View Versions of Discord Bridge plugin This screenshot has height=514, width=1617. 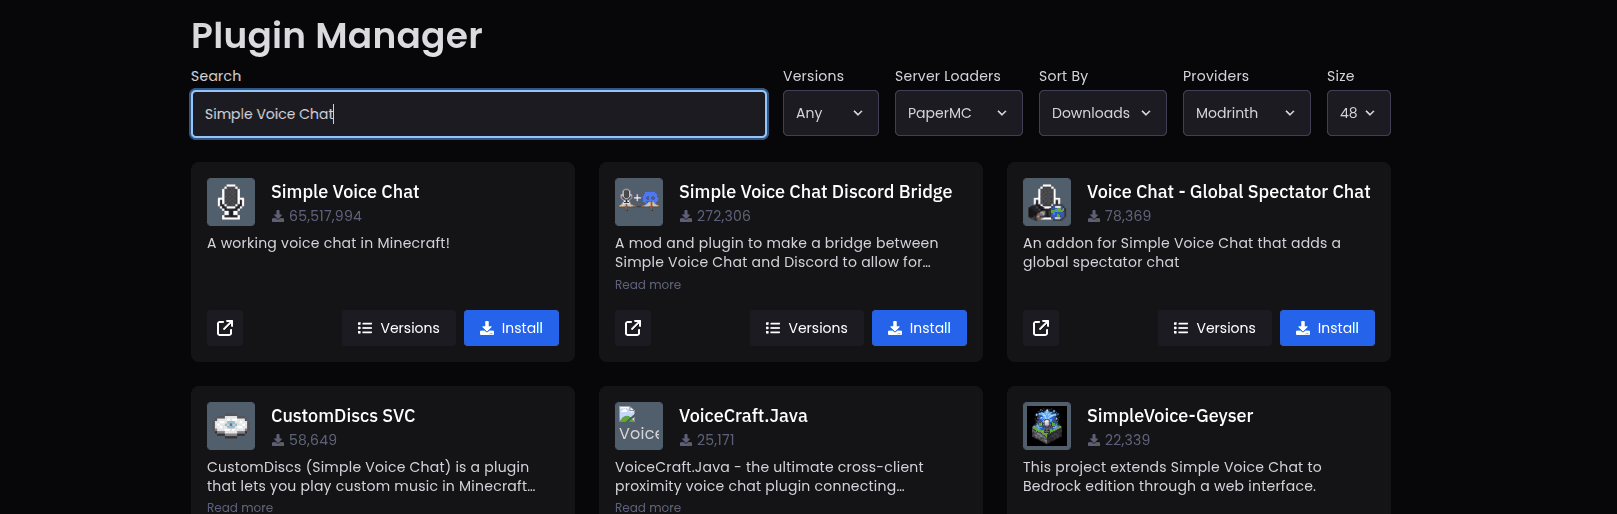point(807,328)
